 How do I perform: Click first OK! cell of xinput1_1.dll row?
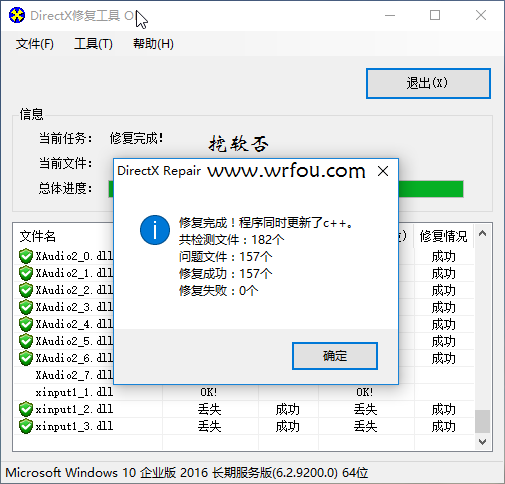tap(209, 392)
